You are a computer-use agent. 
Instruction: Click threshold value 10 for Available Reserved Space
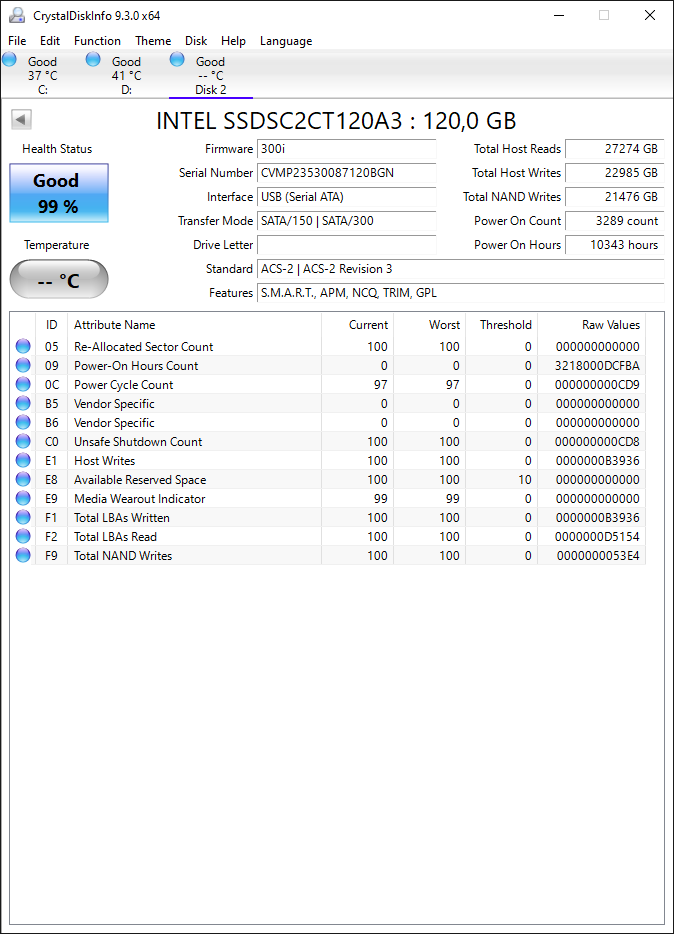point(525,480)
